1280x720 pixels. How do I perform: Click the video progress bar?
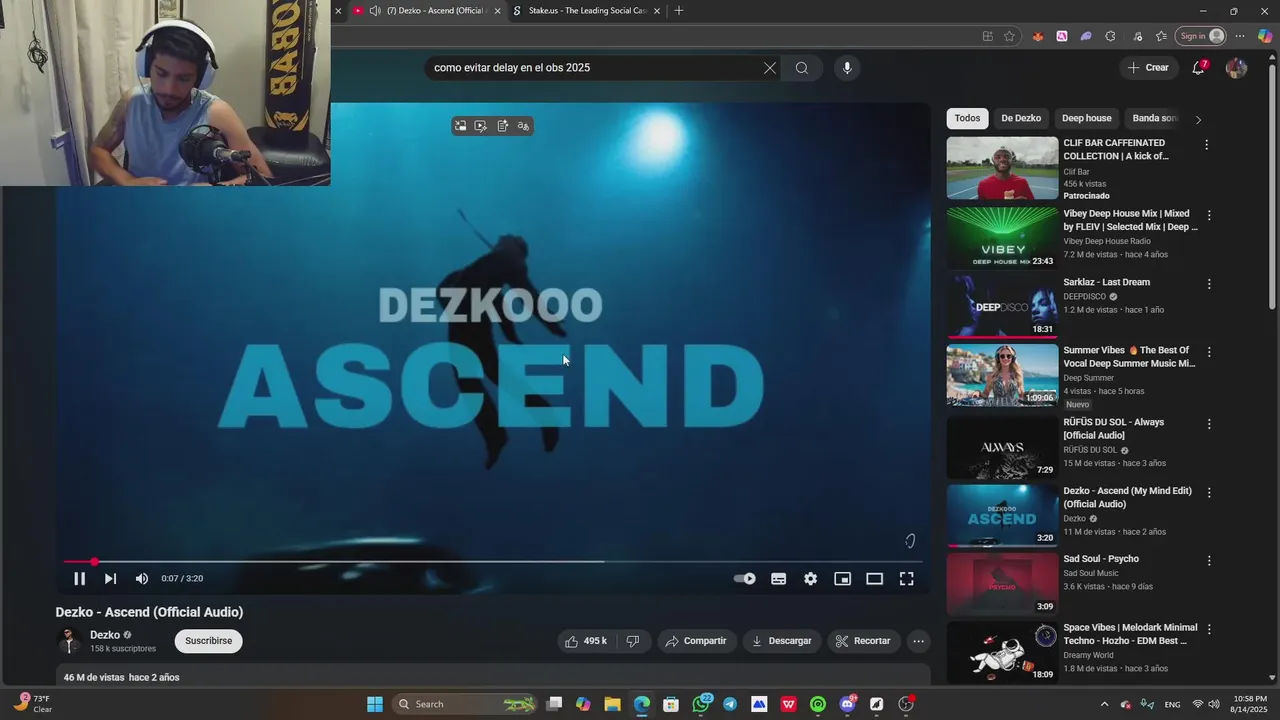493,562
